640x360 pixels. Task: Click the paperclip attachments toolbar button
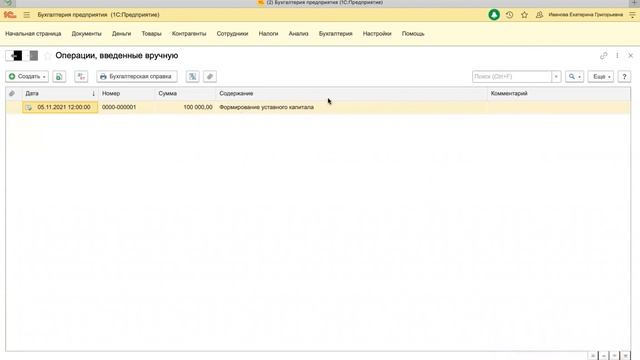210,76
